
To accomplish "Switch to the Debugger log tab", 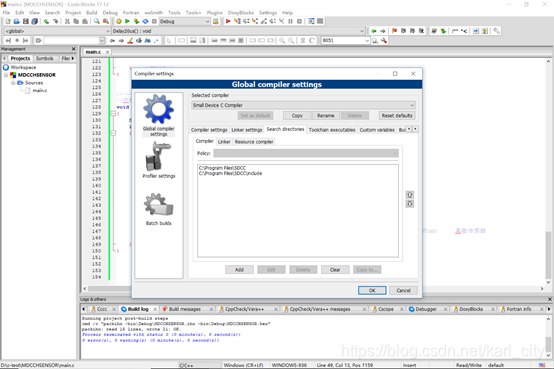I will pos(426,309).
